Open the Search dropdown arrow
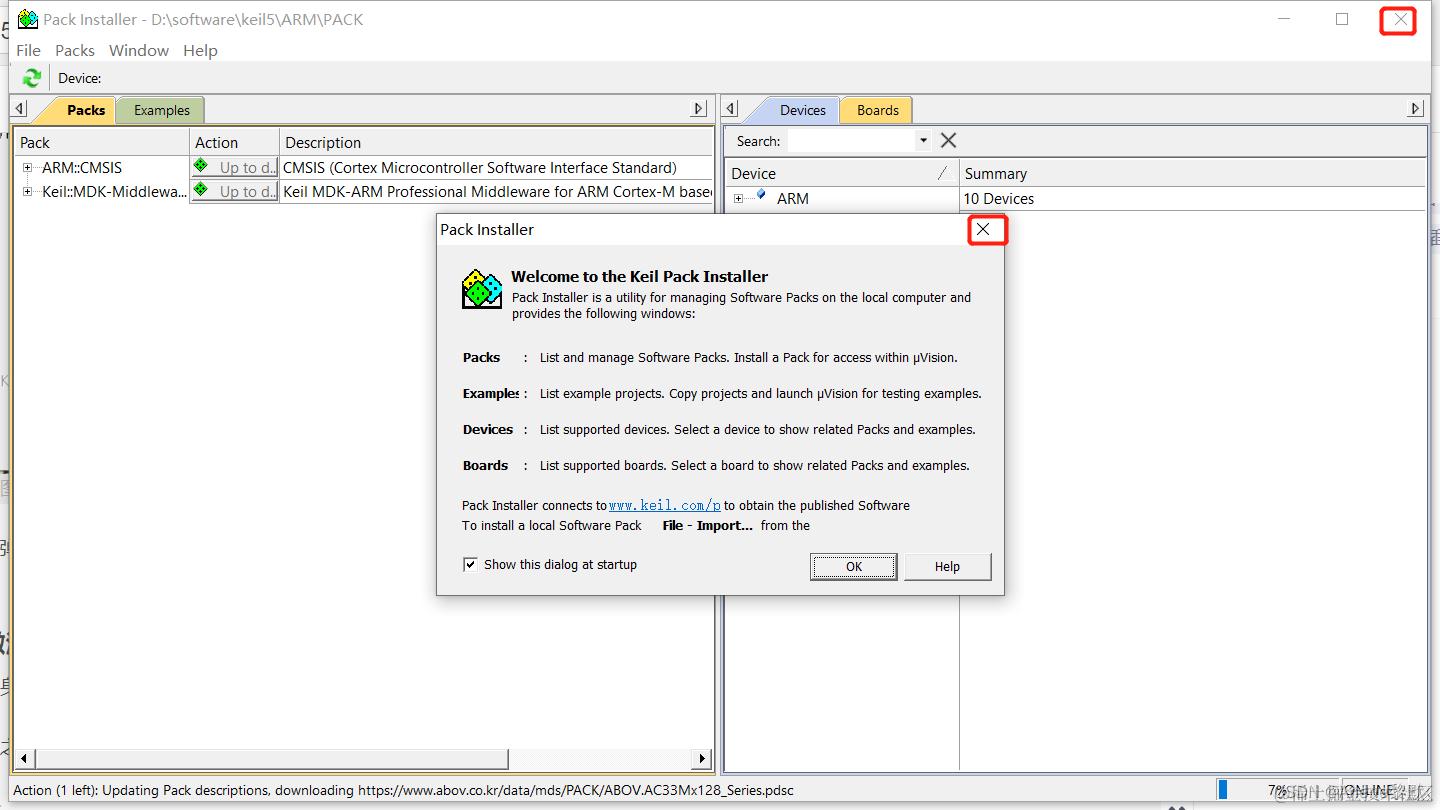Image resolution: width=1440 pixels, height=810 pixels. click(923, 141)
